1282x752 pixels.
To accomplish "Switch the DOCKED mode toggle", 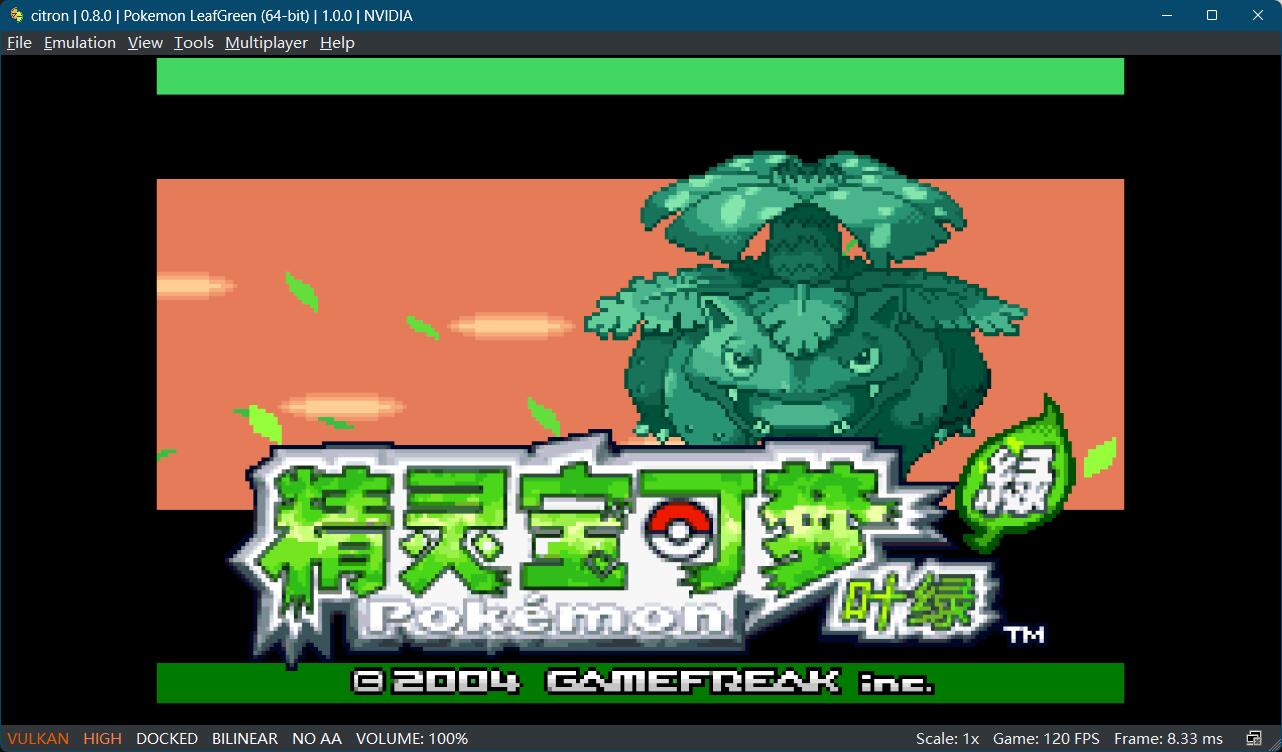I will 166,739.
